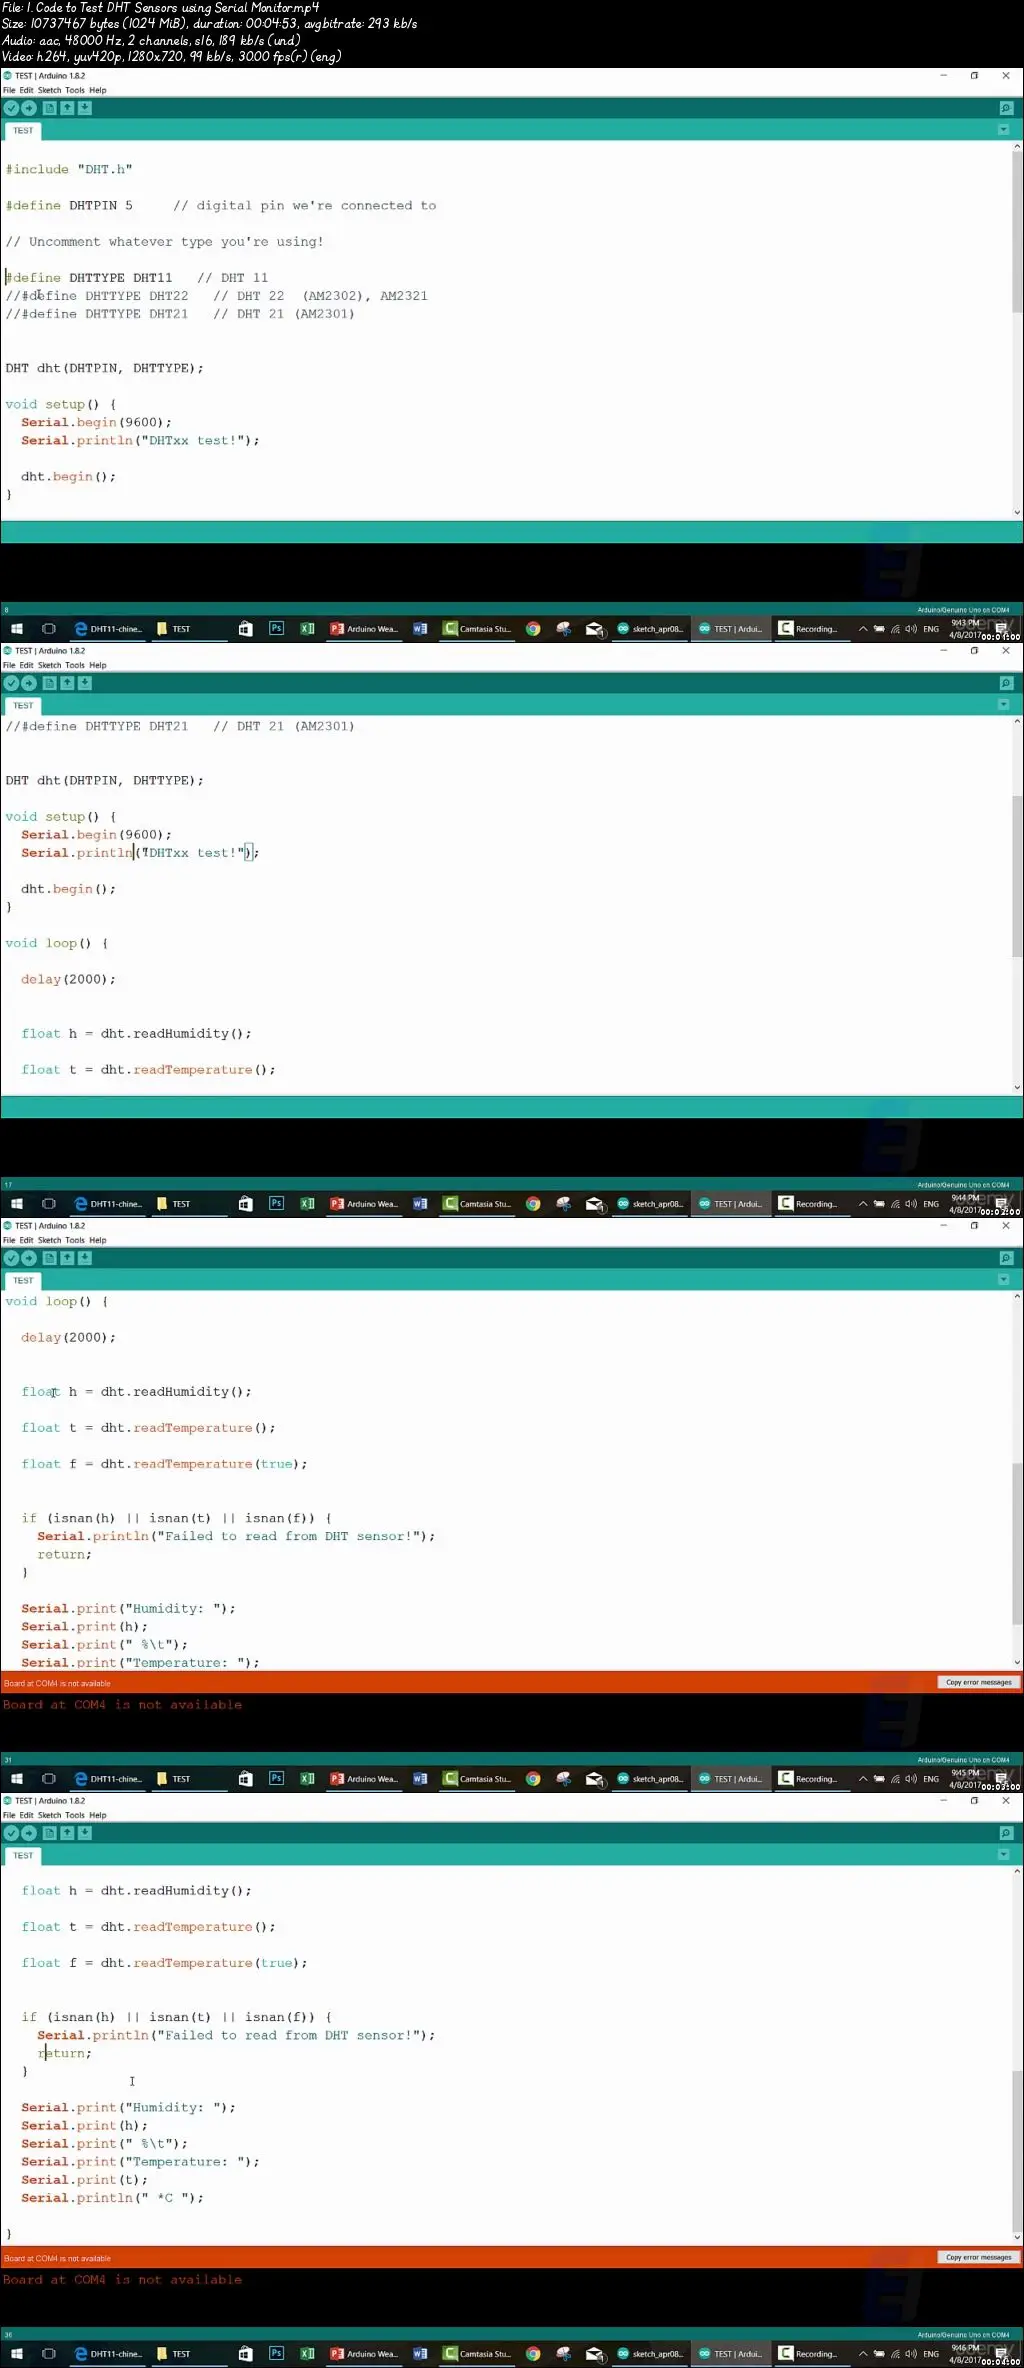Click the Open sketch icon in first frame
The width and height of the screenshot is (1024, 2368).
tap(67, 108)
